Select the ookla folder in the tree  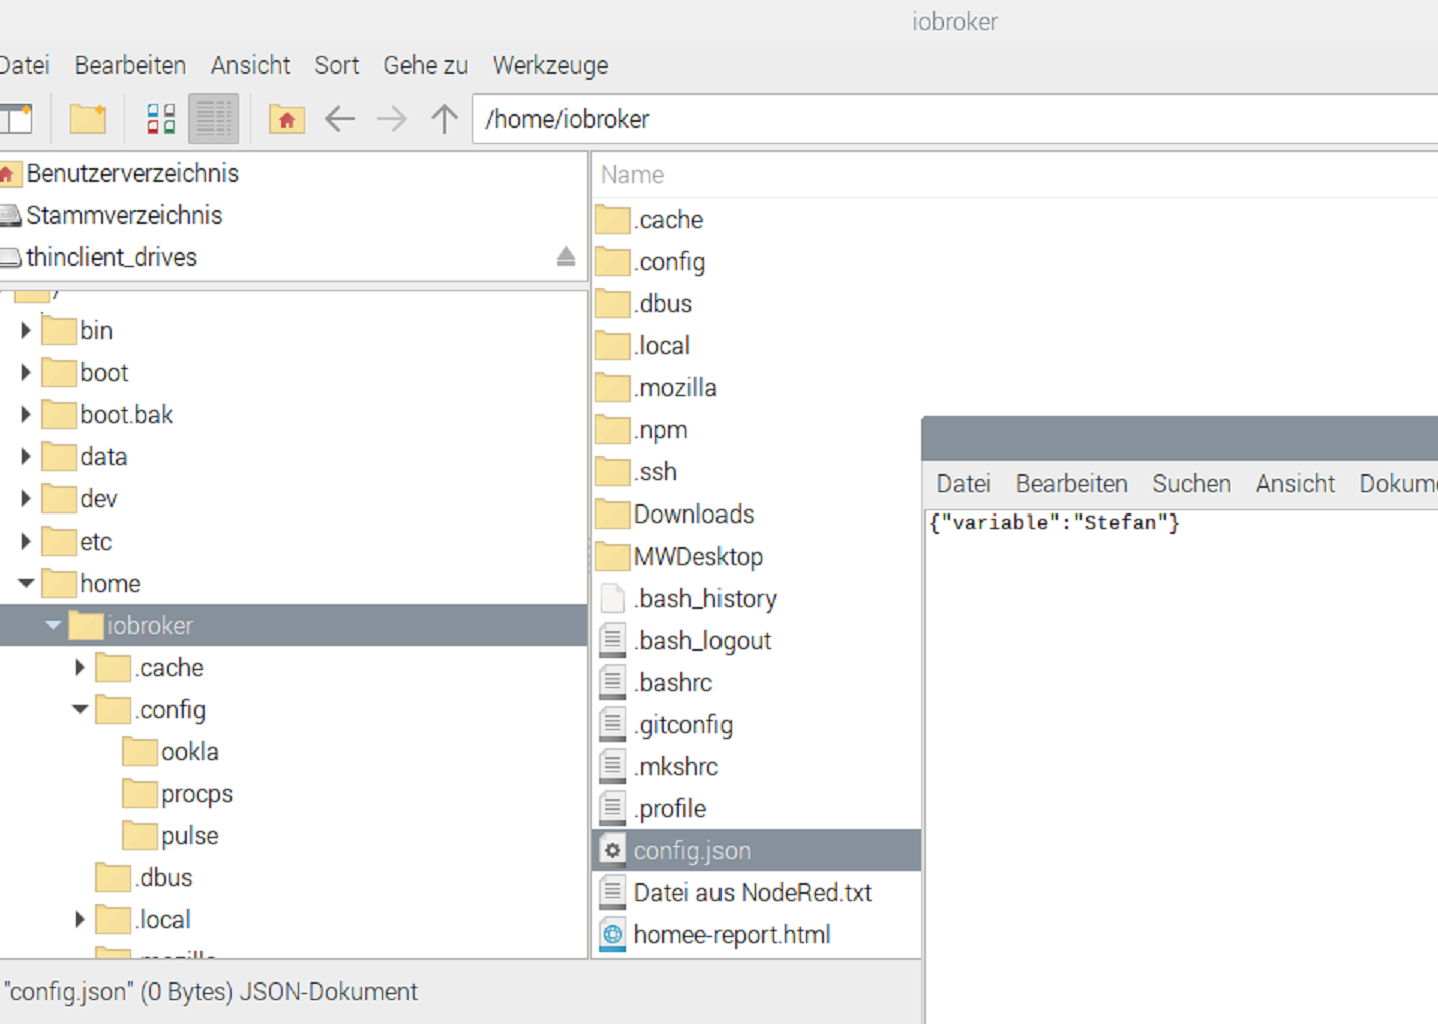189,751
